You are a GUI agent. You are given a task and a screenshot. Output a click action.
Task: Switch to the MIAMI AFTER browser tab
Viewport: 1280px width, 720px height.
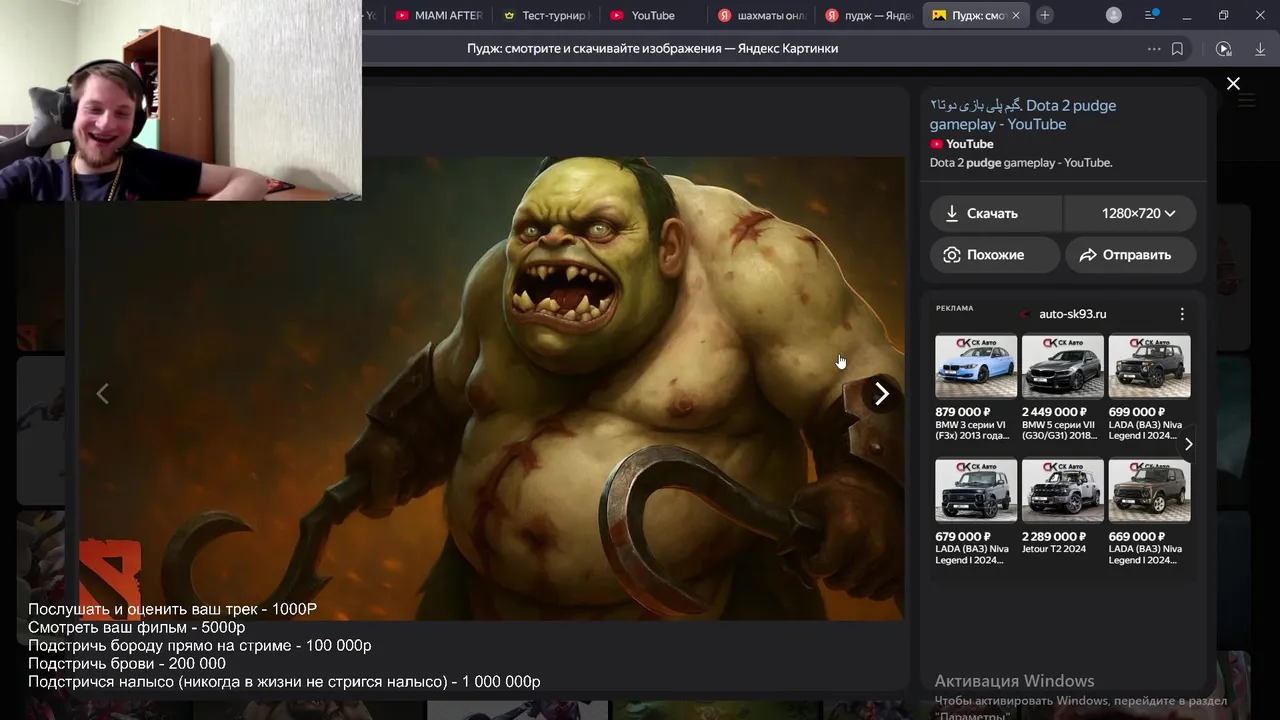click(439, 15)
